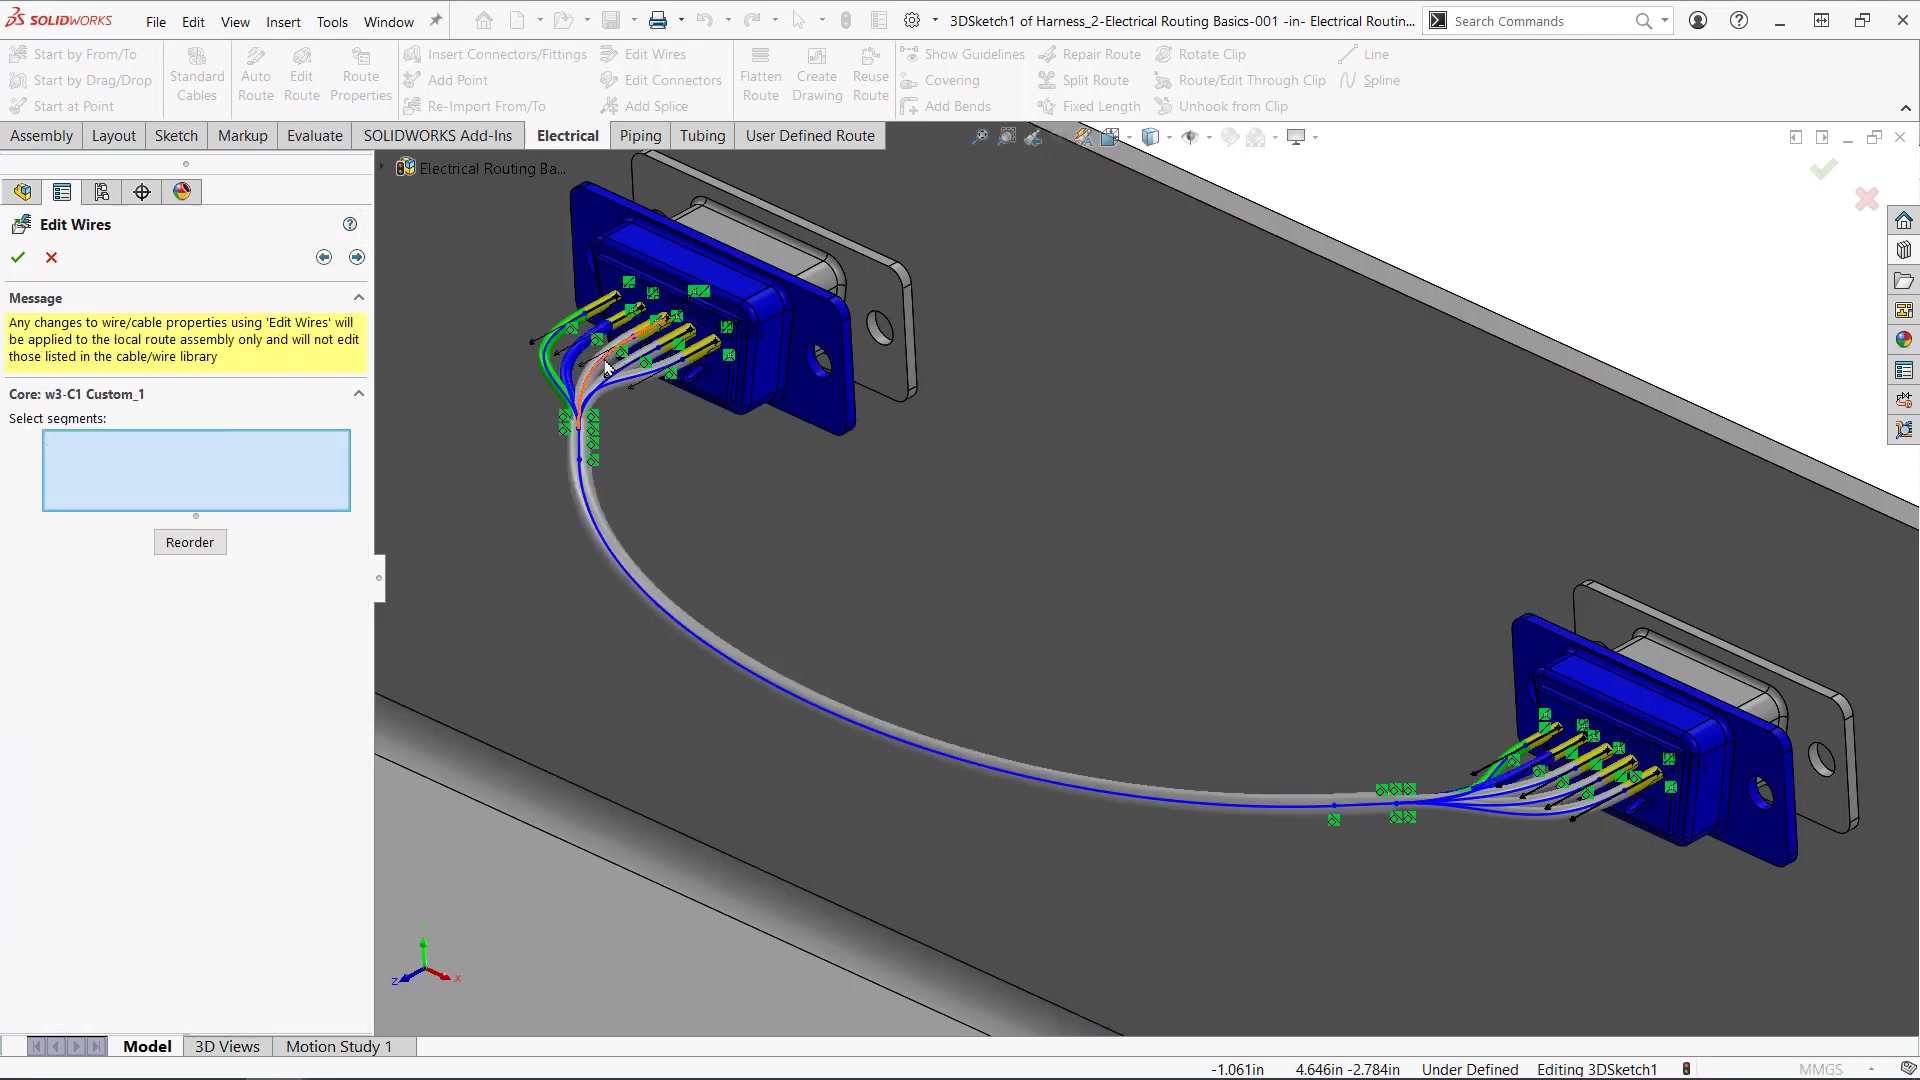The height and width of the screenshot is (1080, 1920).
Task: Click Flatten Route tool
Action: click(x=761, y=75)
